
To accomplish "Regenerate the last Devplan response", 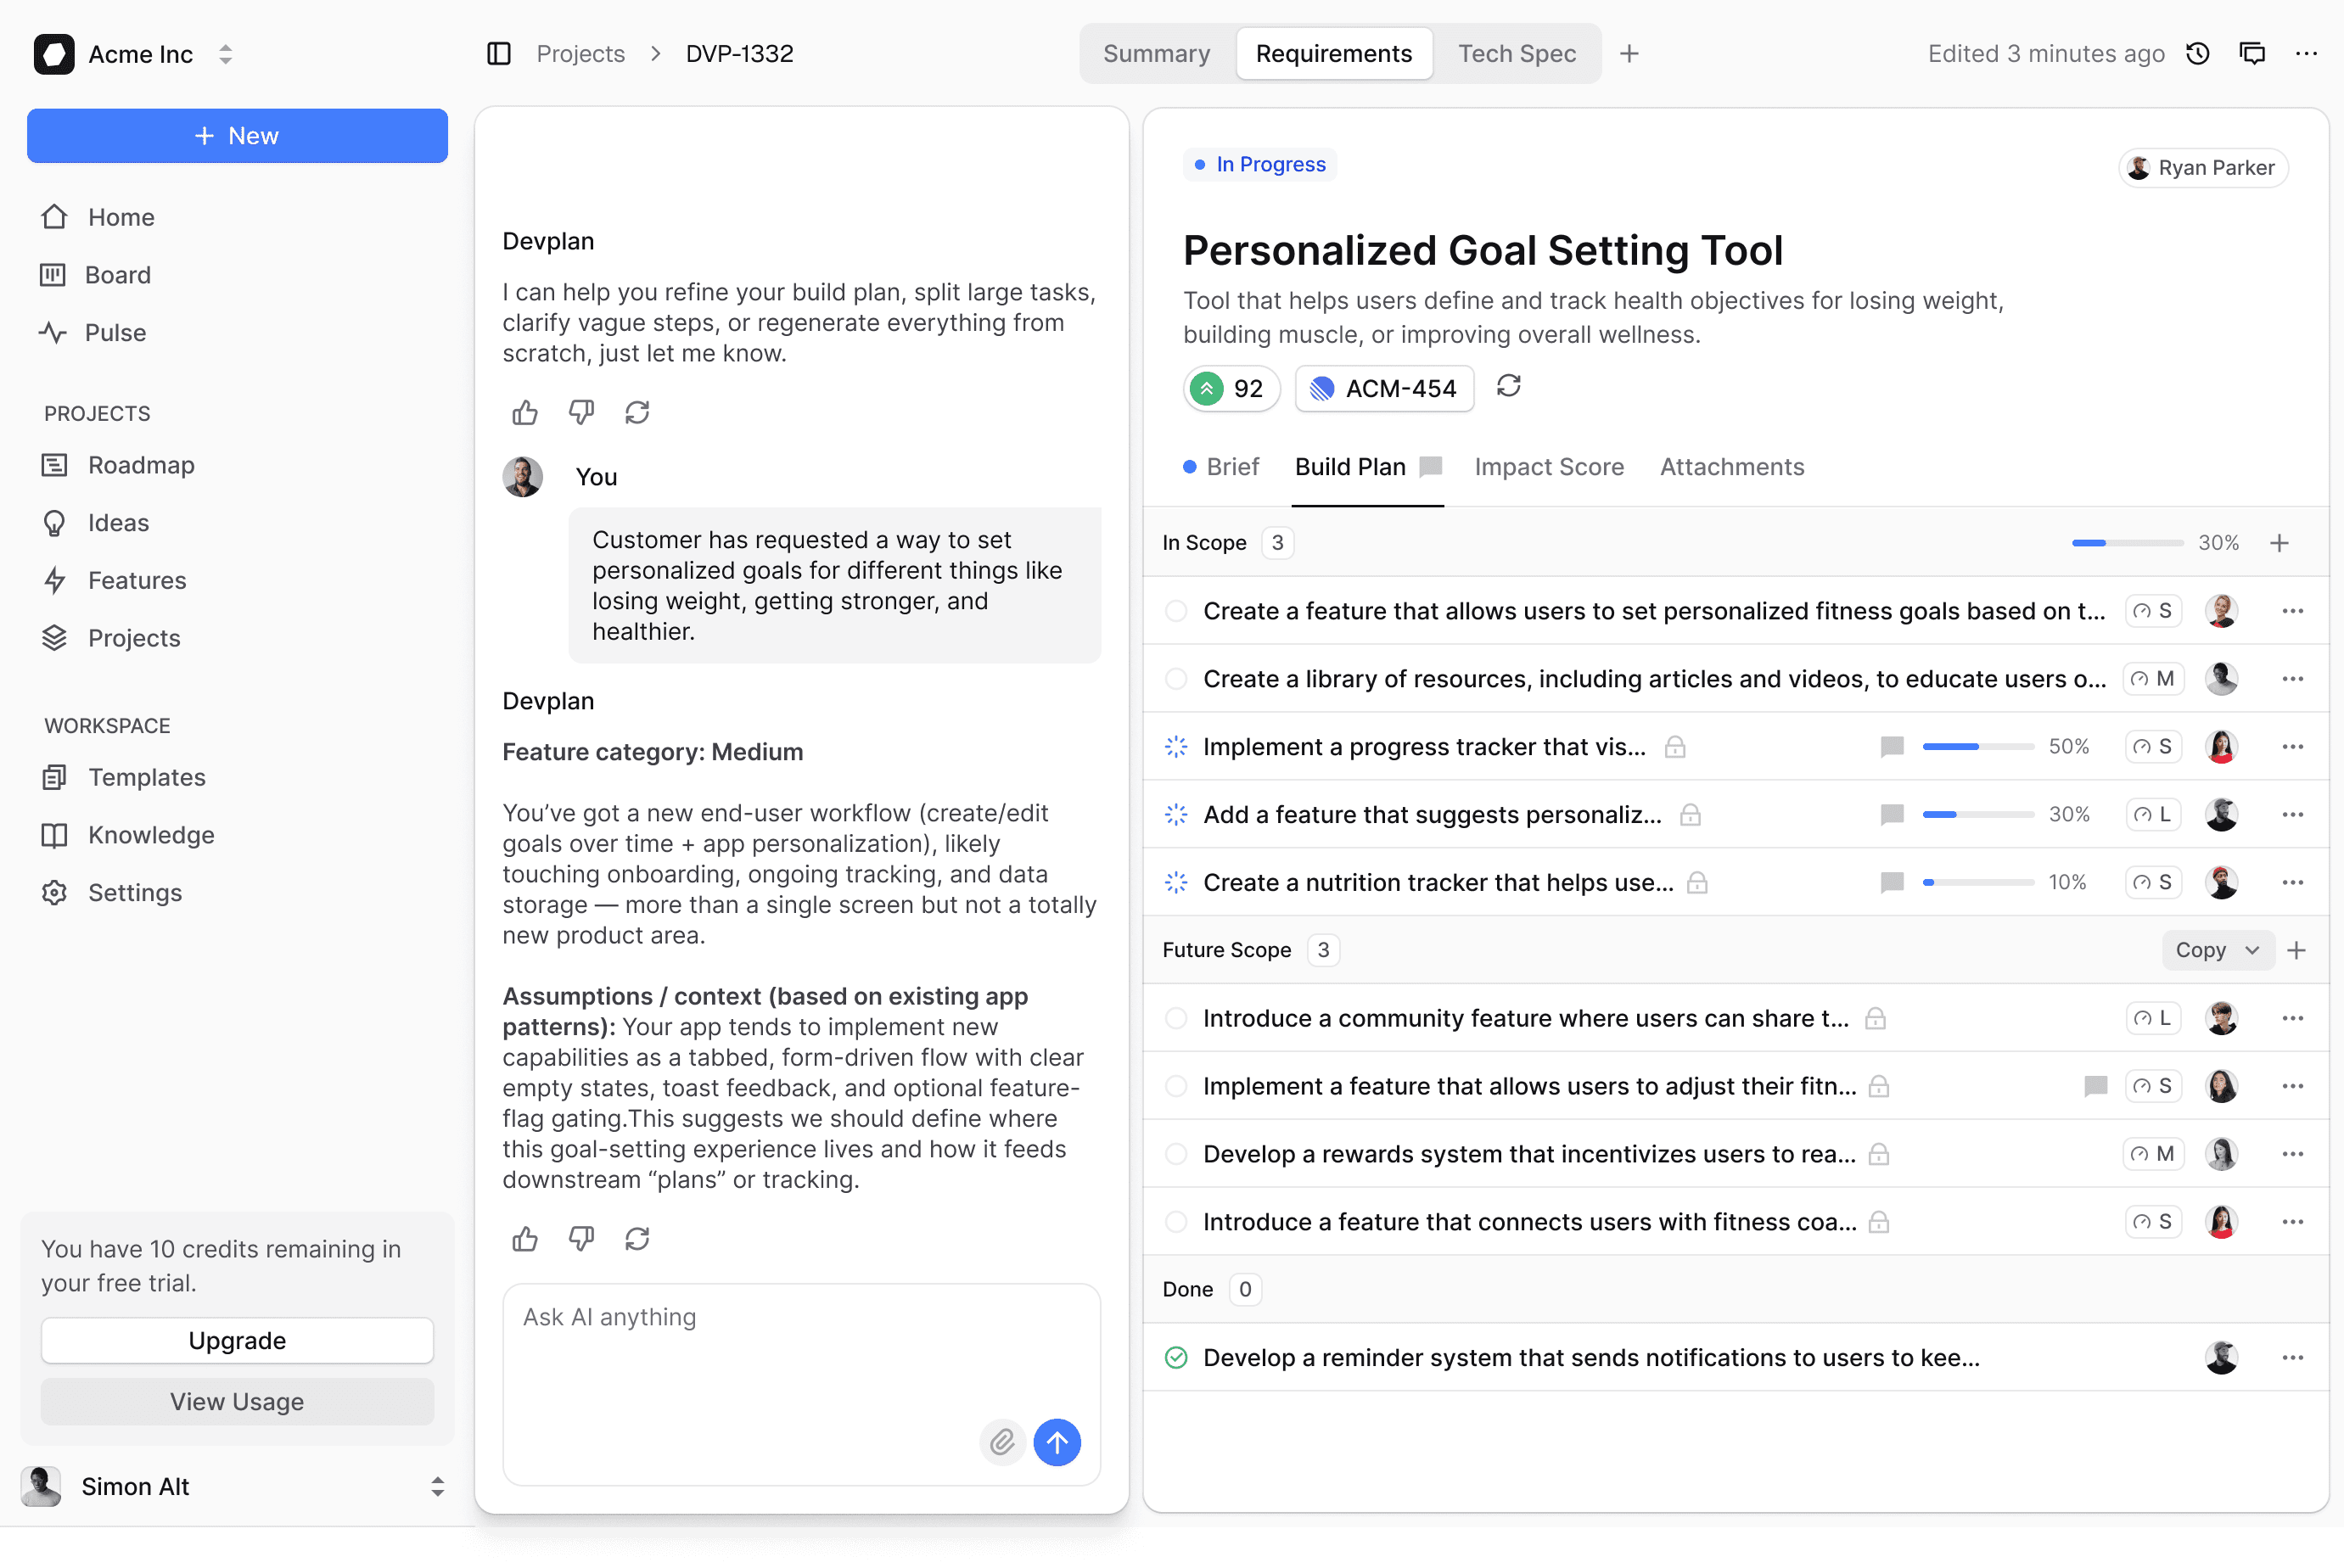I will 637,1239.
